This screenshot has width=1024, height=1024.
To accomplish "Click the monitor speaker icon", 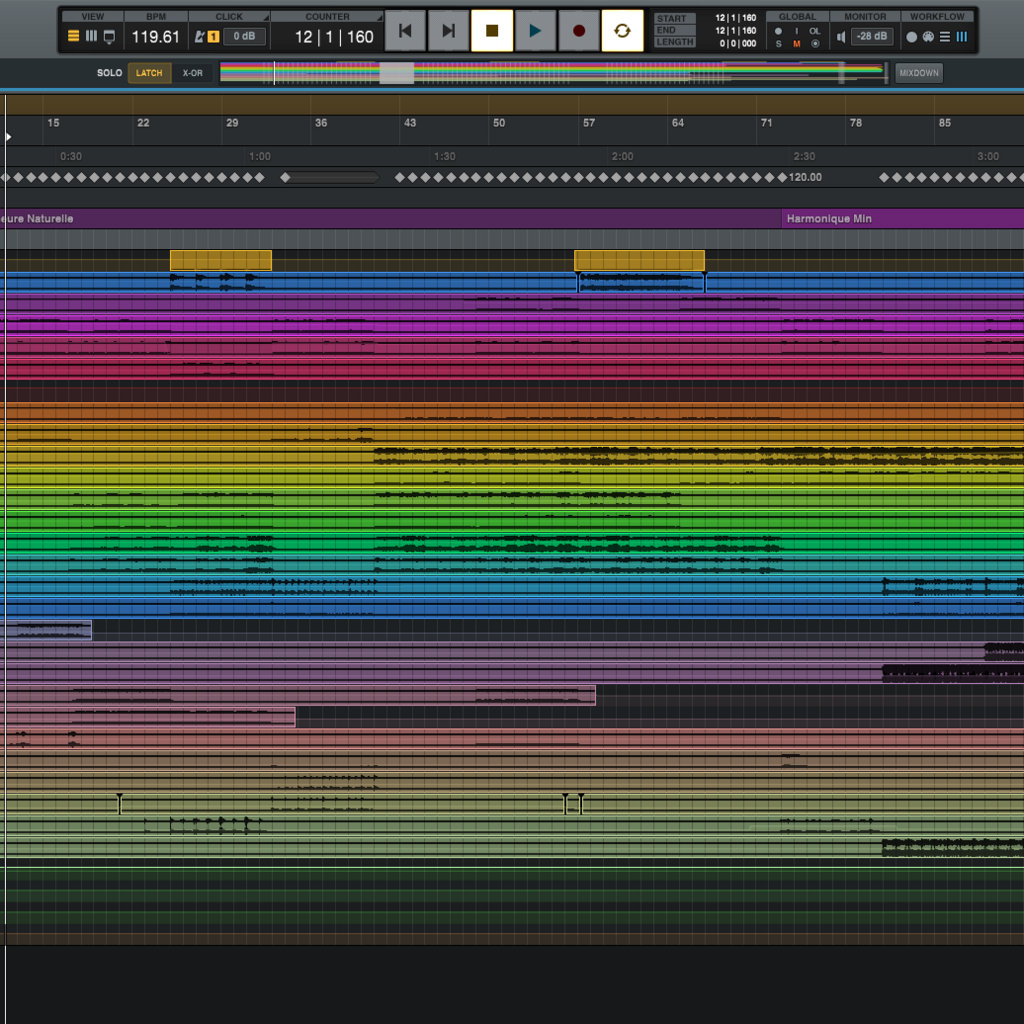I will click(841, 37).
